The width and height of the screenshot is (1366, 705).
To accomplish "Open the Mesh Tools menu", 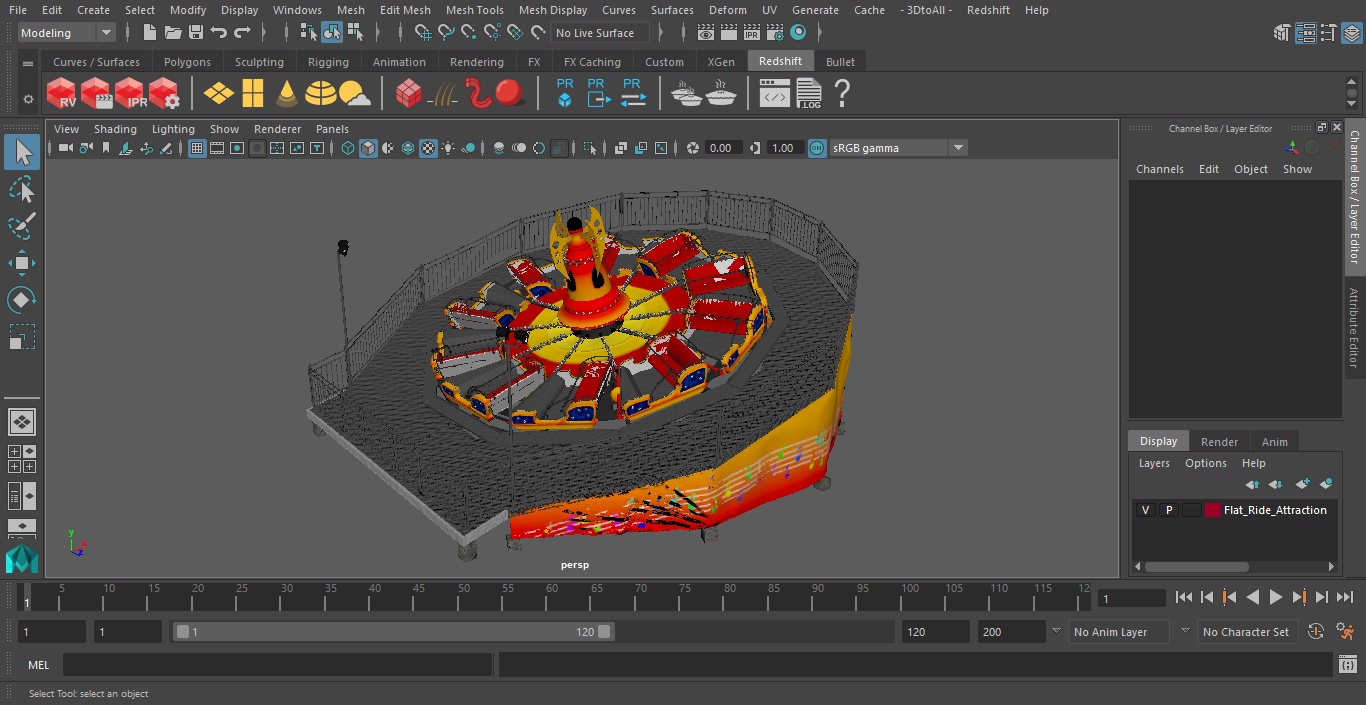I will coord(474,10).
